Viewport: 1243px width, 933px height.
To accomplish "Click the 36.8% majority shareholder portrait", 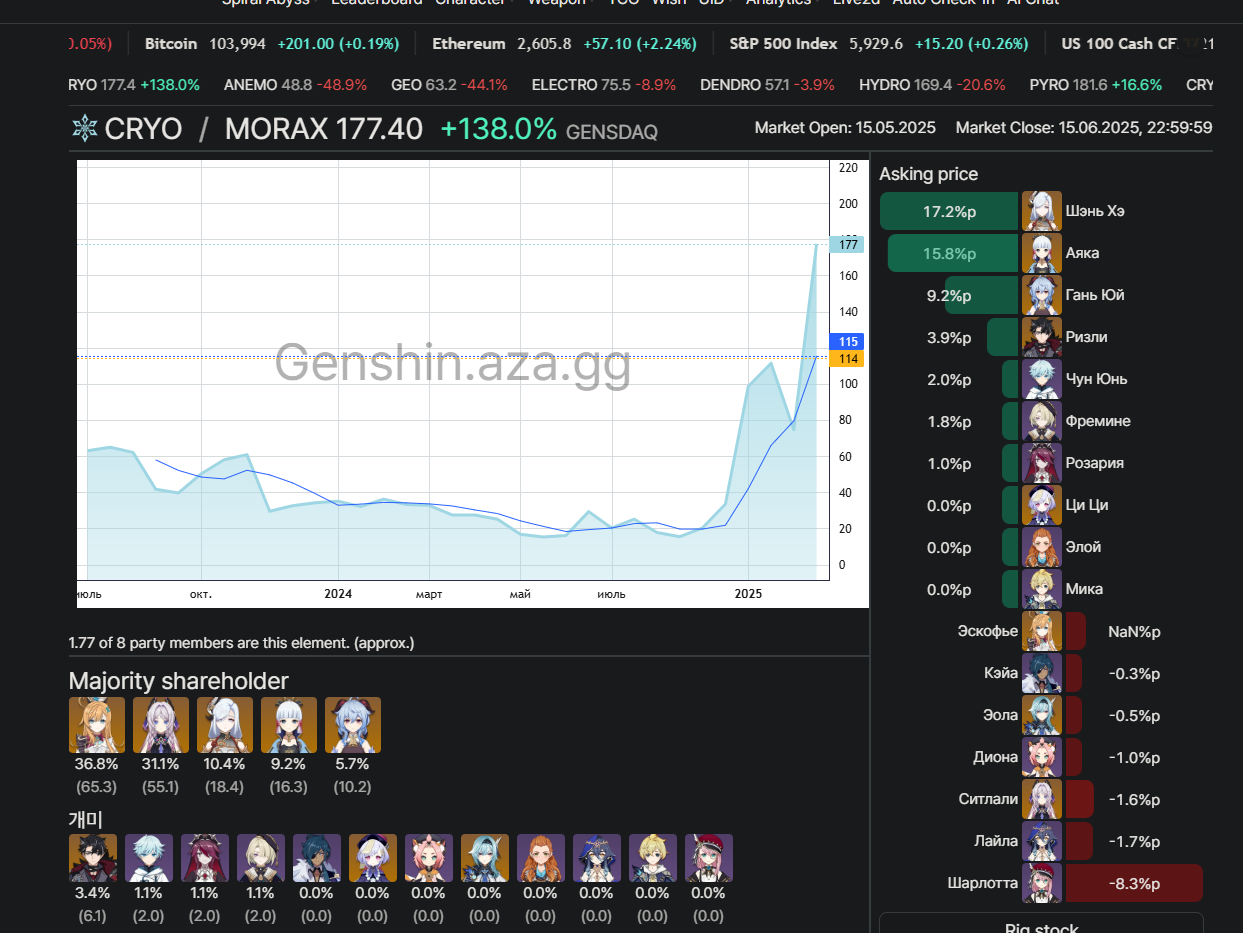I will tap(97, 725).
